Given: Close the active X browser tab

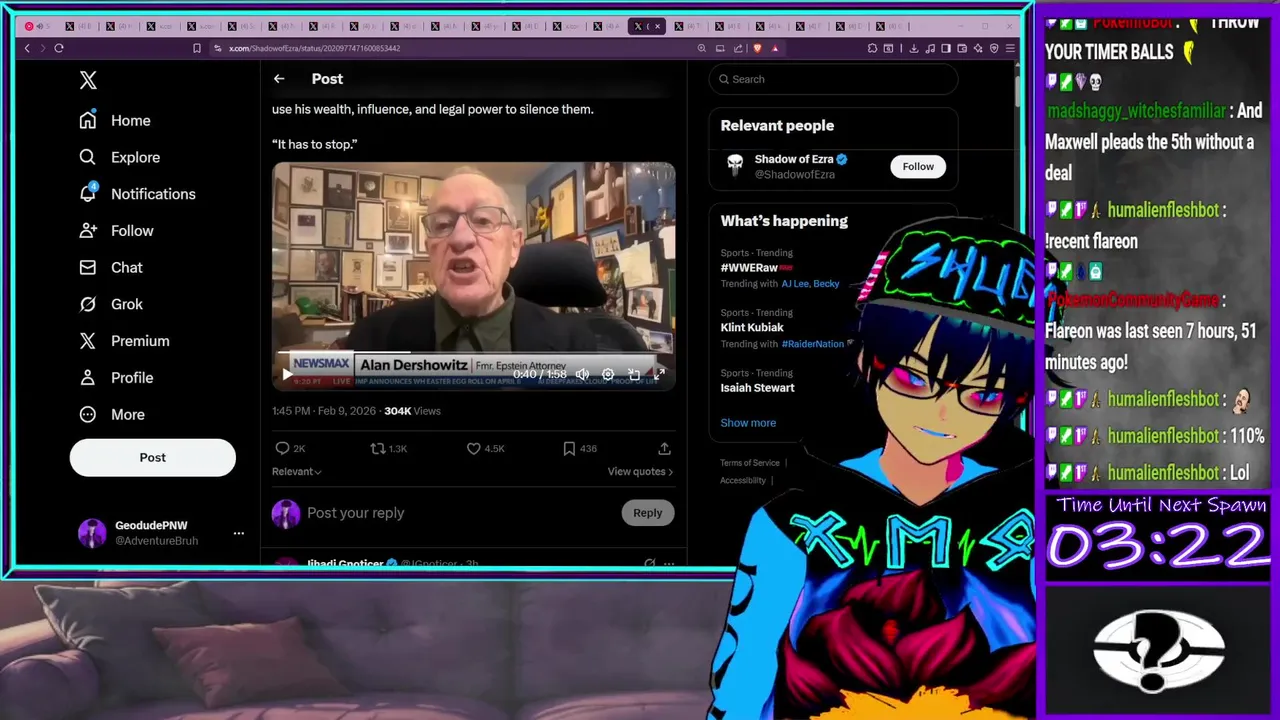Looking at the screenshot, I should (x=657, y=26).
